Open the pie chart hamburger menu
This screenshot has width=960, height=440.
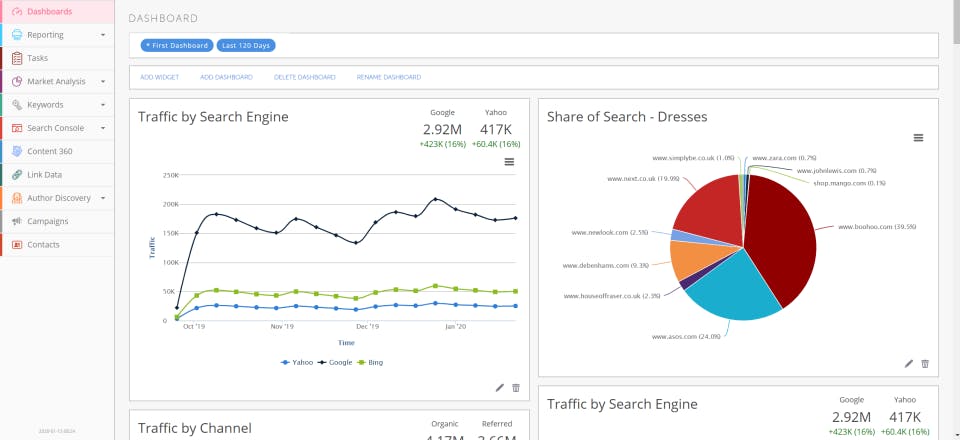(918, 138)
